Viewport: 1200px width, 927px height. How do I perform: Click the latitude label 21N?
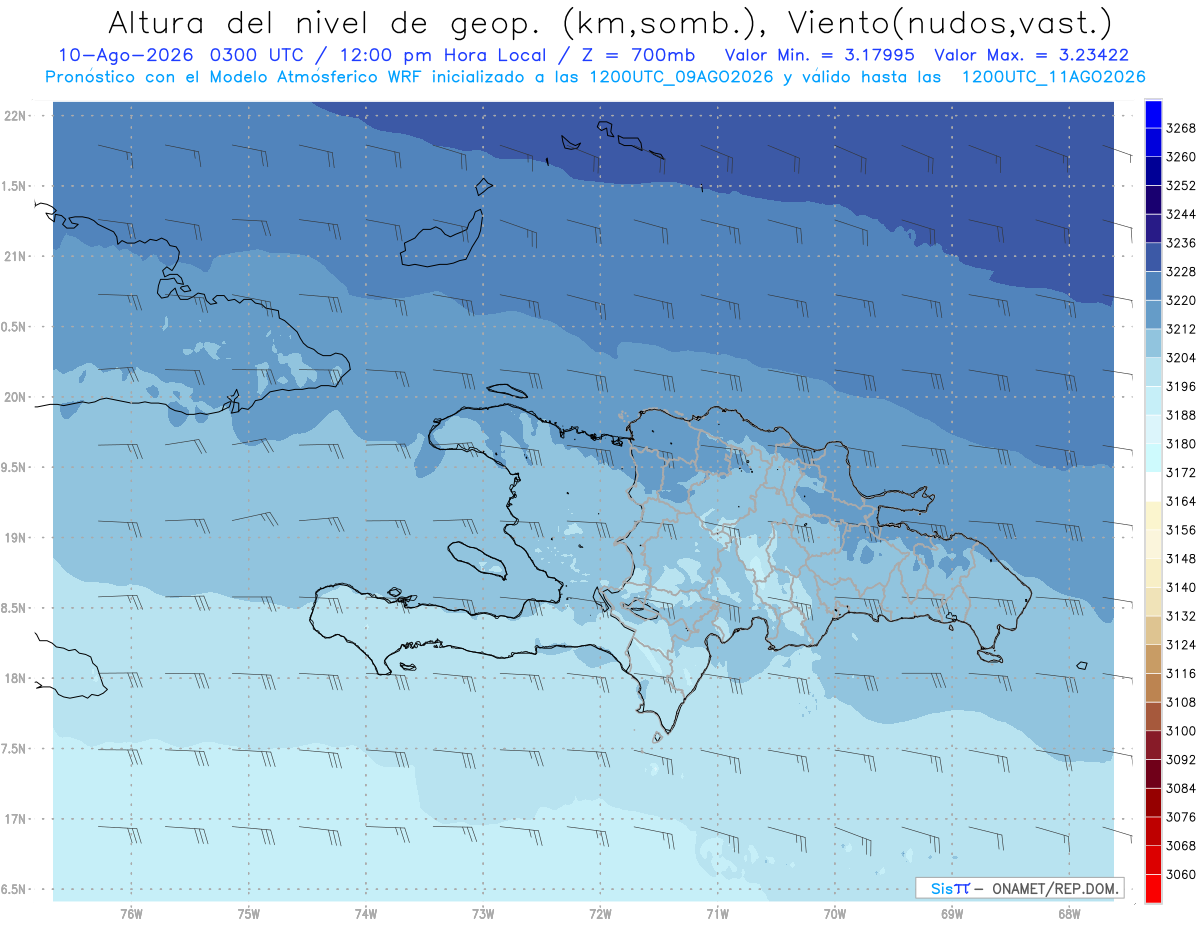[x=16, y=256]
